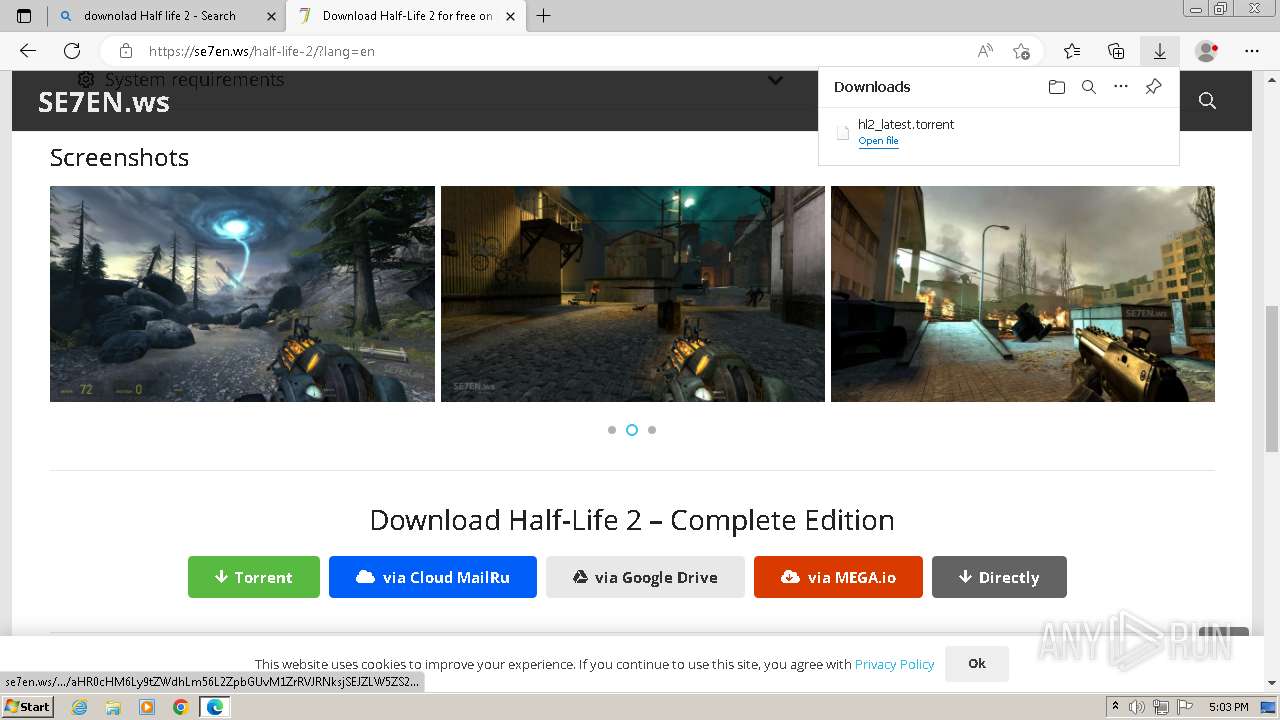Click the browser Back arrow

[28, 51]
